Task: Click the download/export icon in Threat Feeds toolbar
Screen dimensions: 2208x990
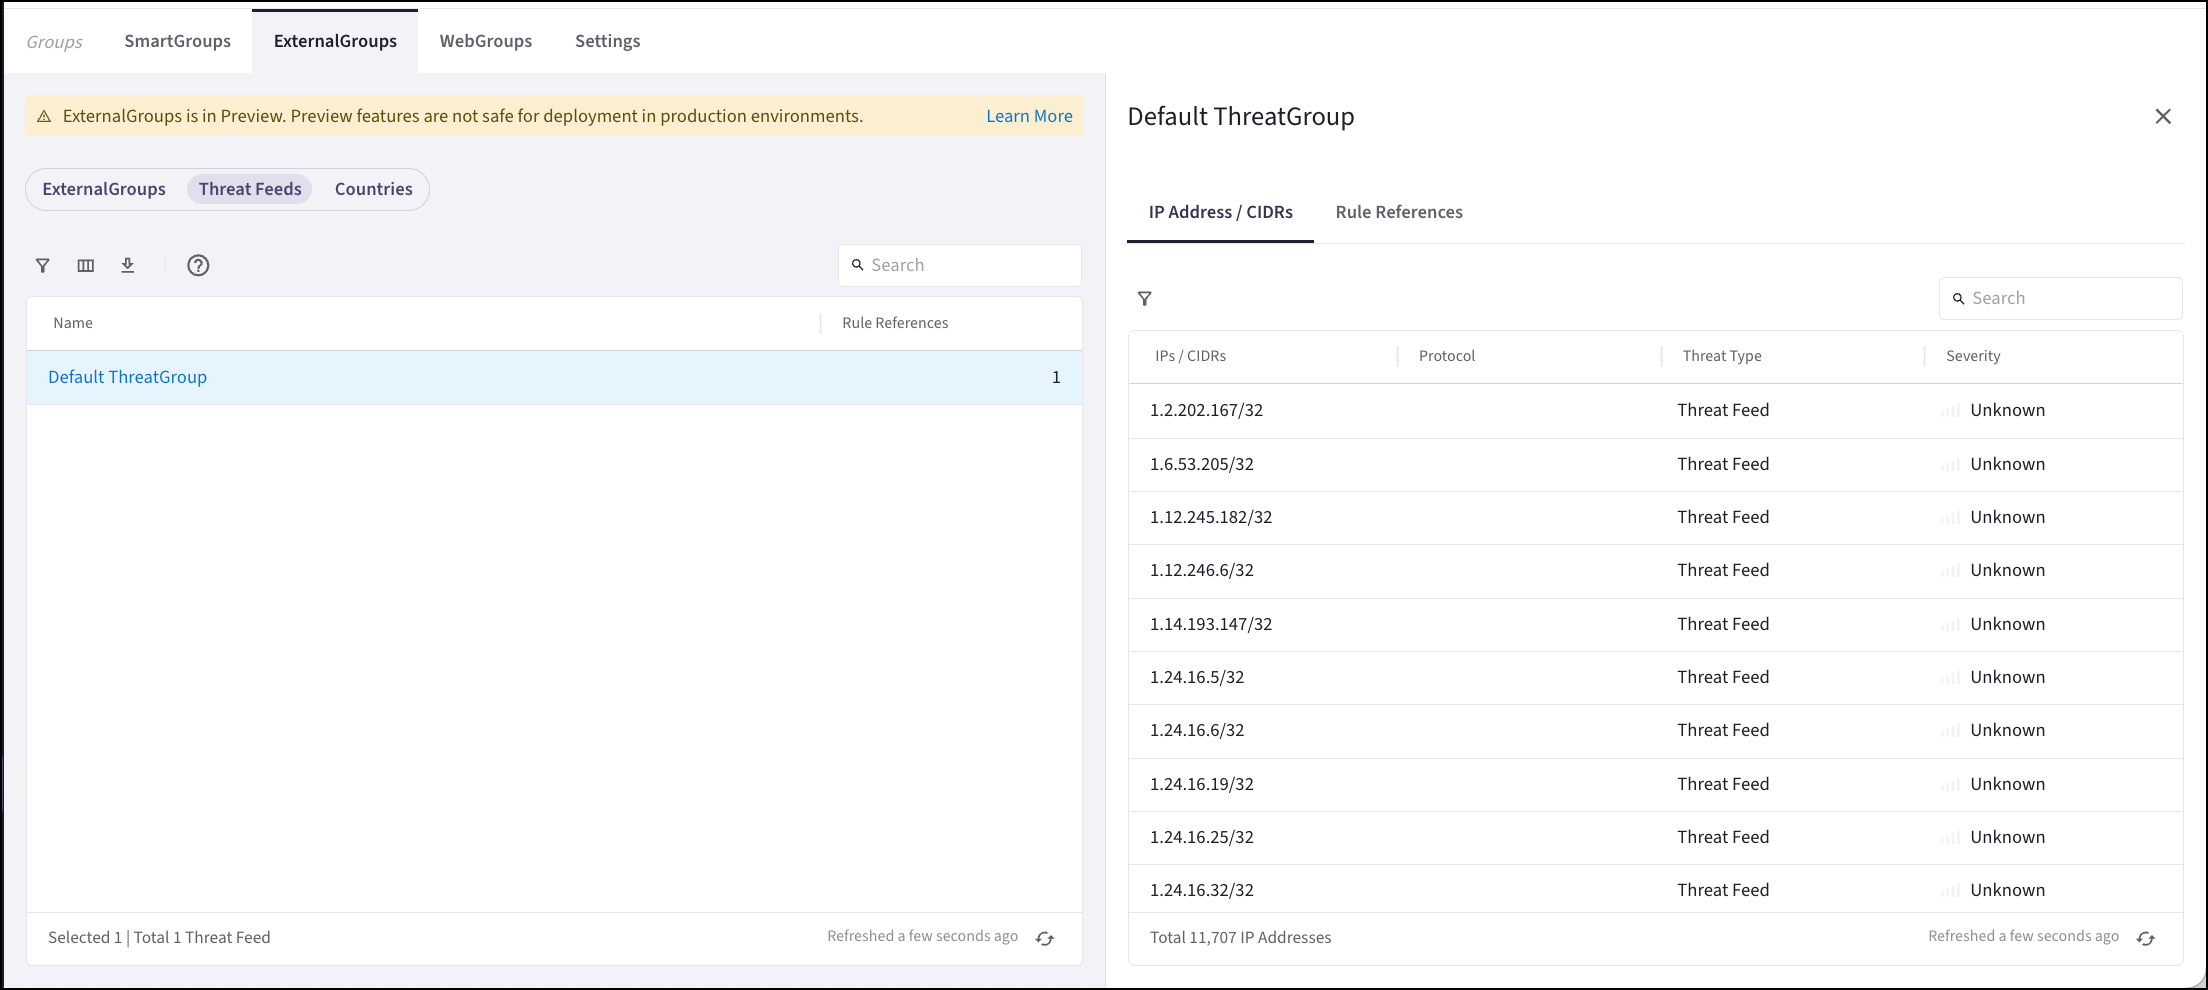Action: 128,265
